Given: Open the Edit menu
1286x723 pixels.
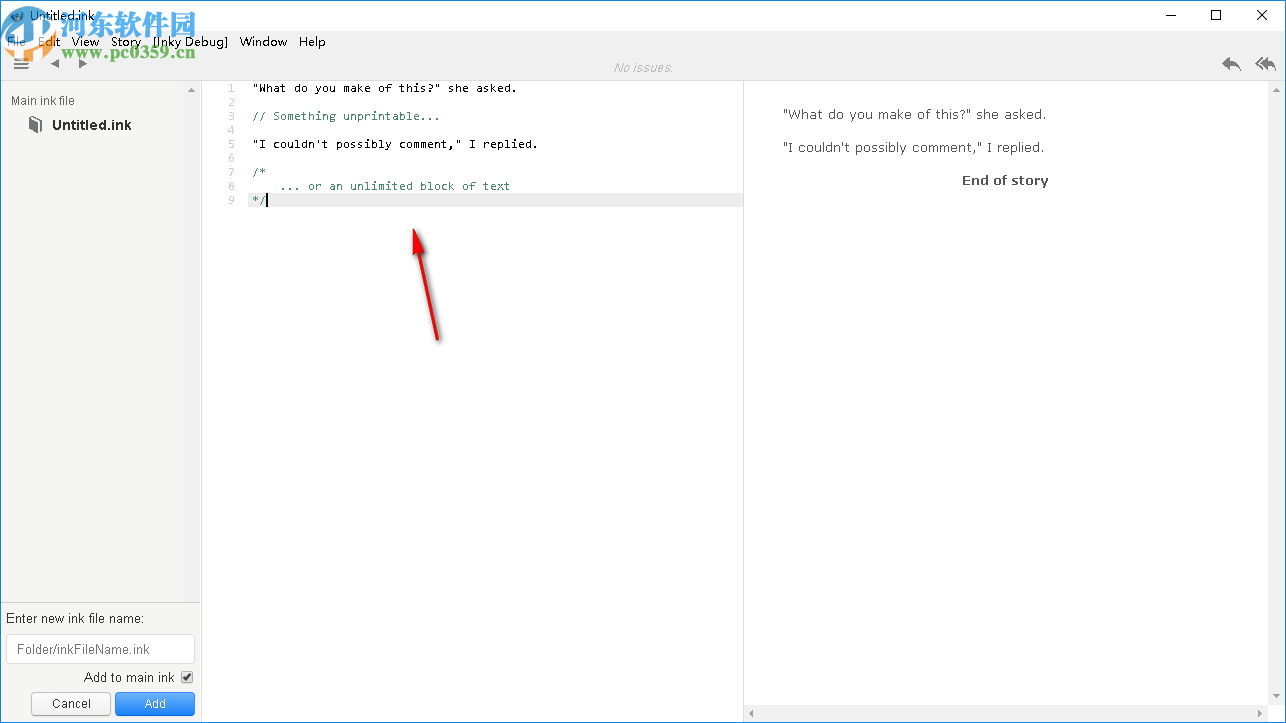Looking at the screenshot, I should click(x=49, y=42).
